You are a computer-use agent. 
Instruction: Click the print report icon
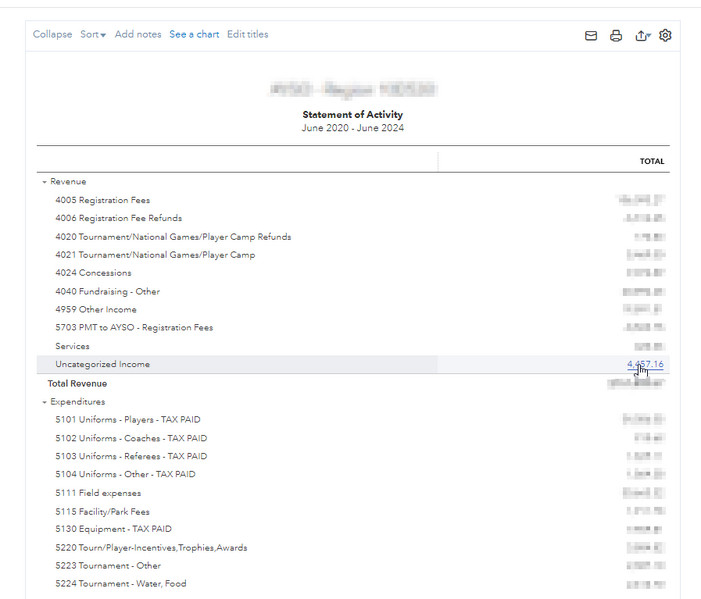click(616, 36)
